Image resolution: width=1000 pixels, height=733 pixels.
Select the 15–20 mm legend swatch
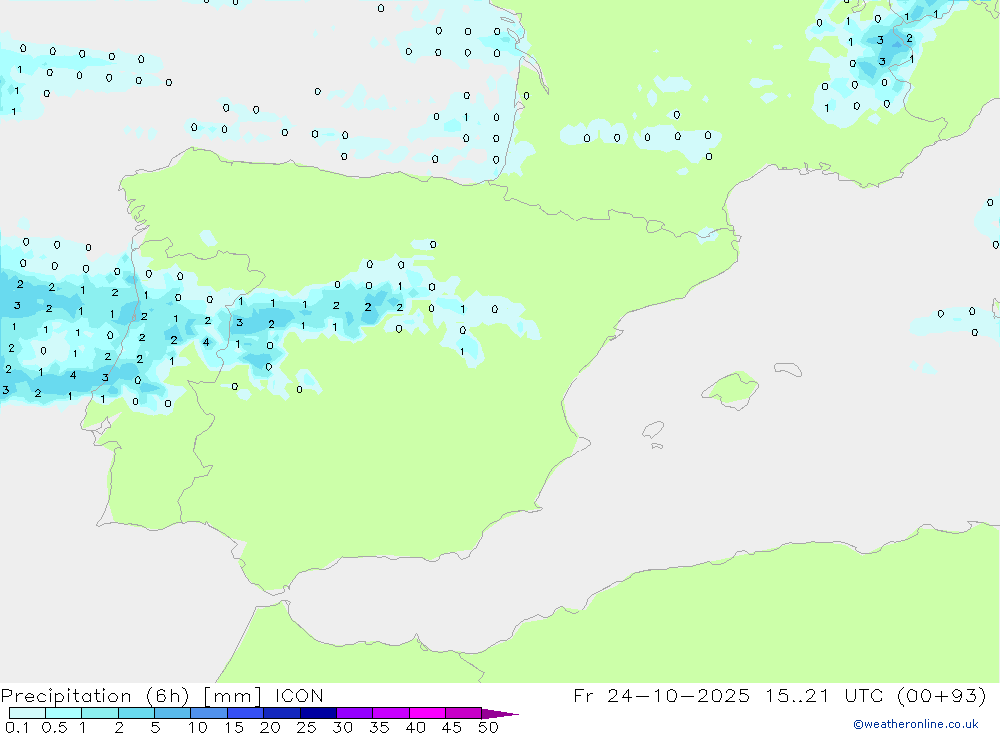point(246,713)
